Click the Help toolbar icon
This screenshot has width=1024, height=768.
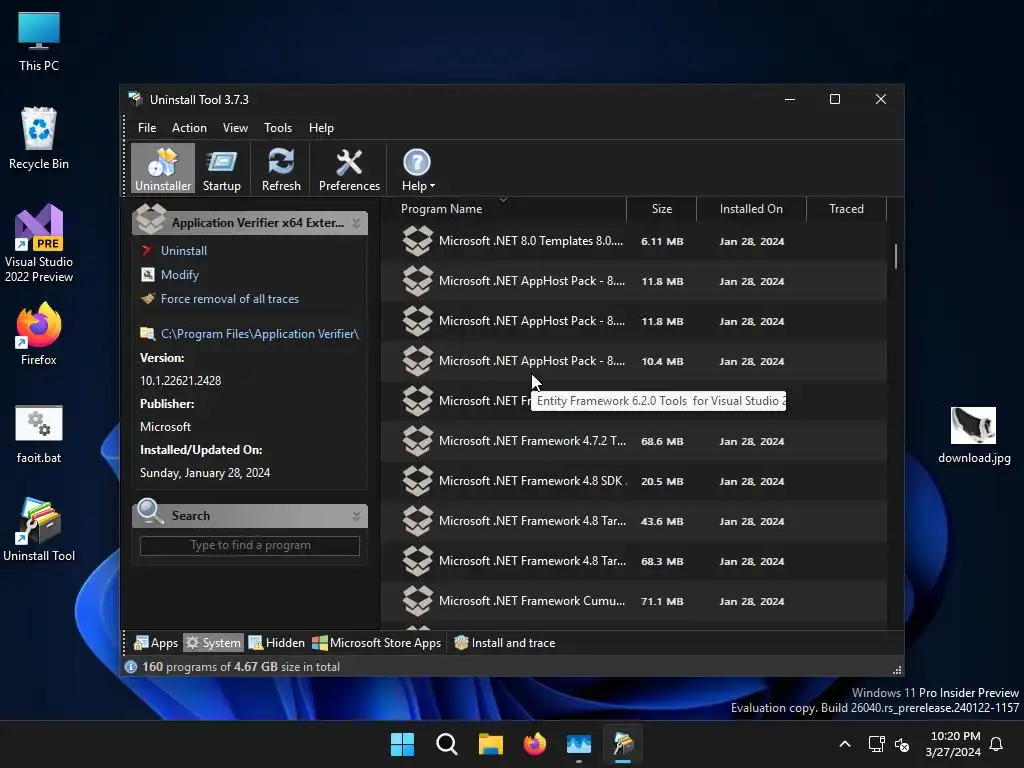pos(416,163)
